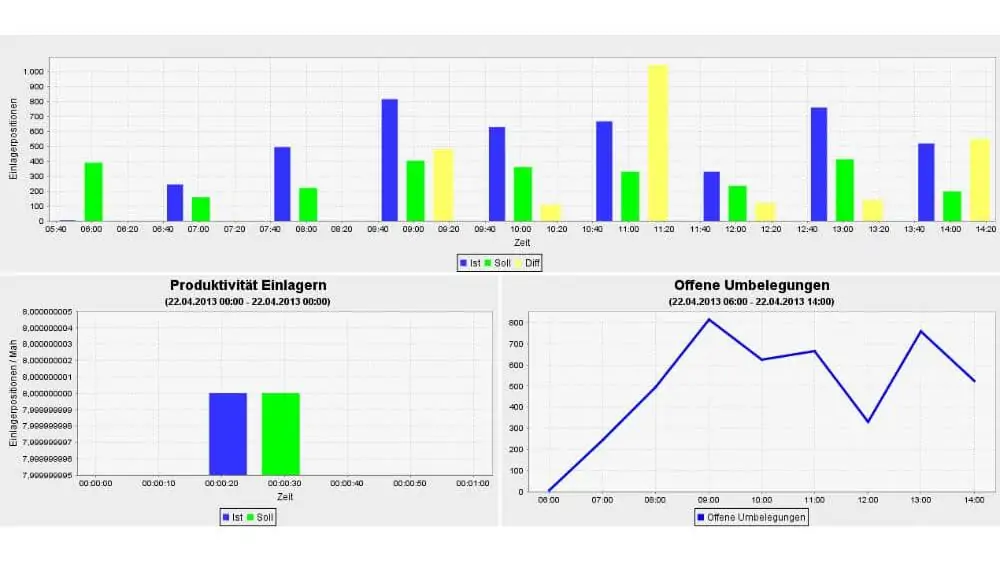Click the Einlagerpositionen axis label of top chart

[14, 140]
